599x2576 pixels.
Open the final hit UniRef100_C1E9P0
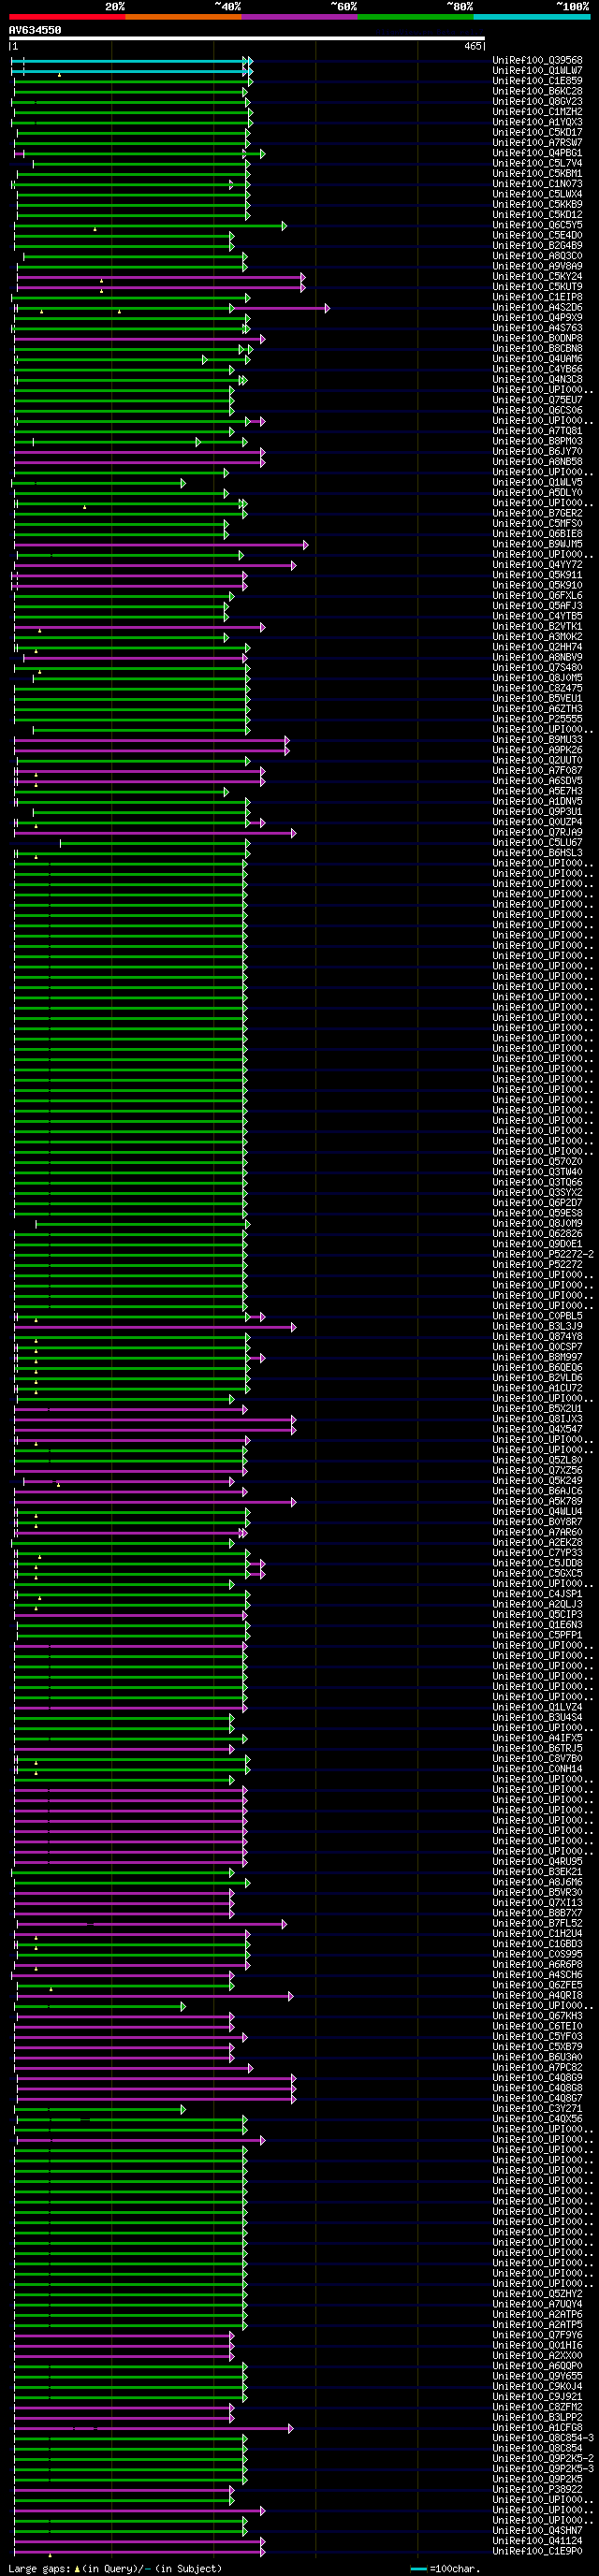tap(537, 2551)
